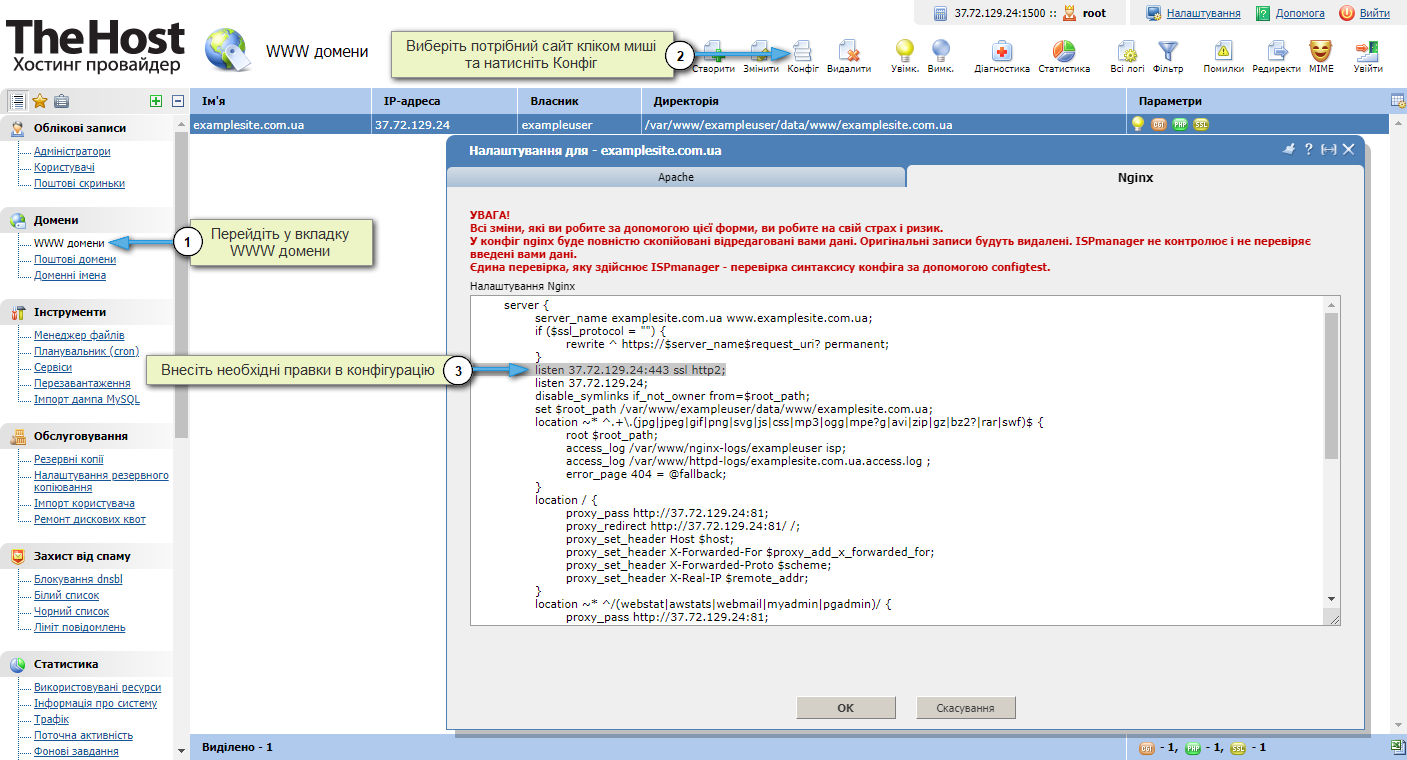Open Імпорт дампа MySQL in the sidebar
This screenshot has width=1407, height=760.
[x=87, y=400]
